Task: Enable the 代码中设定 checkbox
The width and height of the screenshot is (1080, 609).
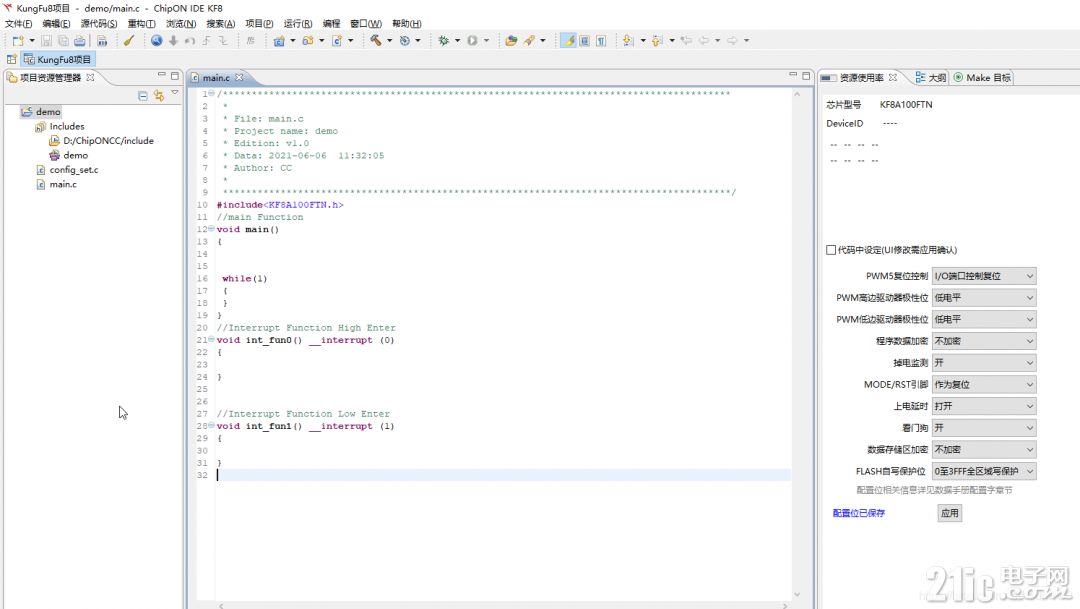Action: click(x=831, y=249)
